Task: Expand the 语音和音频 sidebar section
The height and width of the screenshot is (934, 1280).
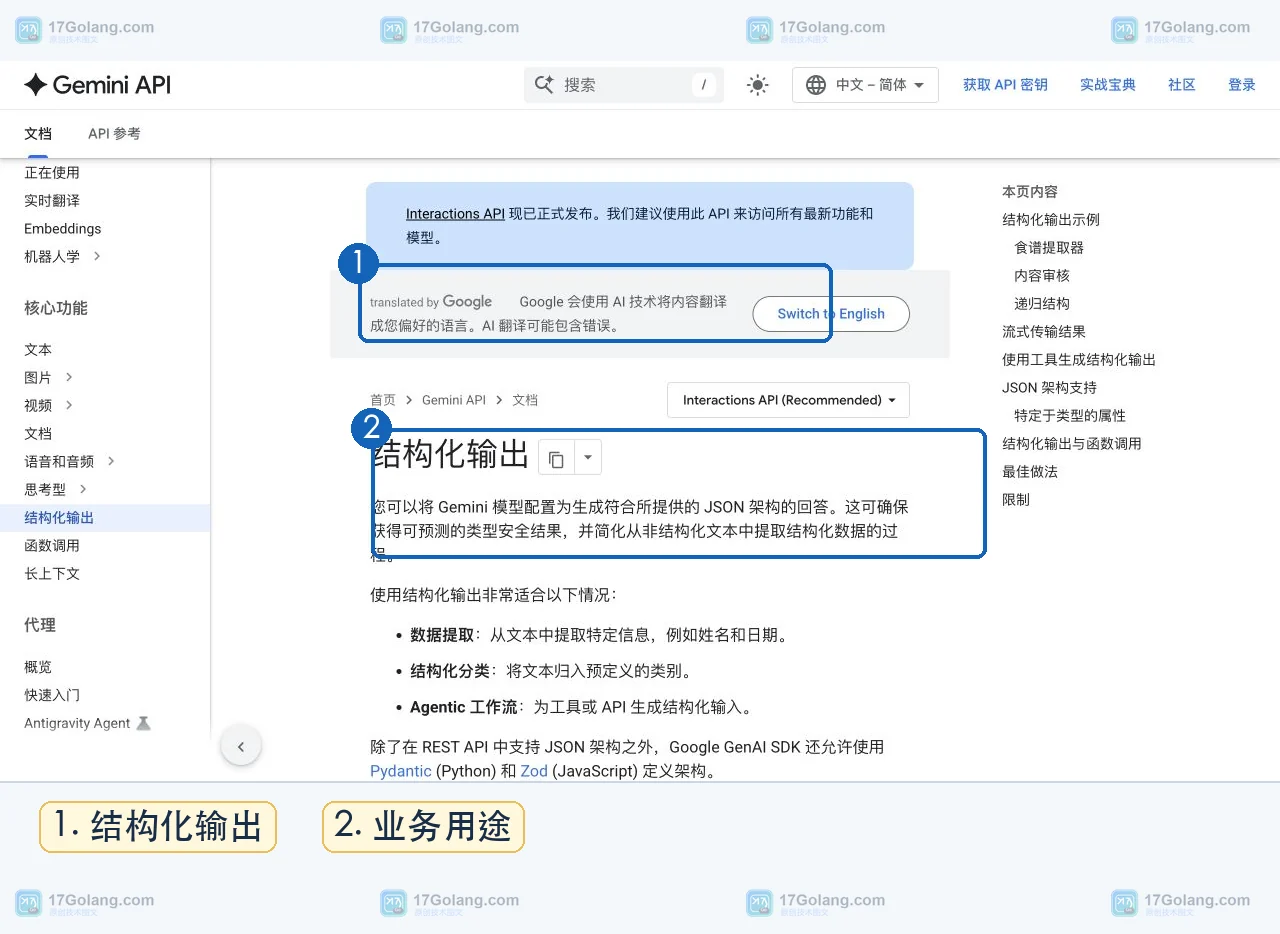Action: click(111, 461)
